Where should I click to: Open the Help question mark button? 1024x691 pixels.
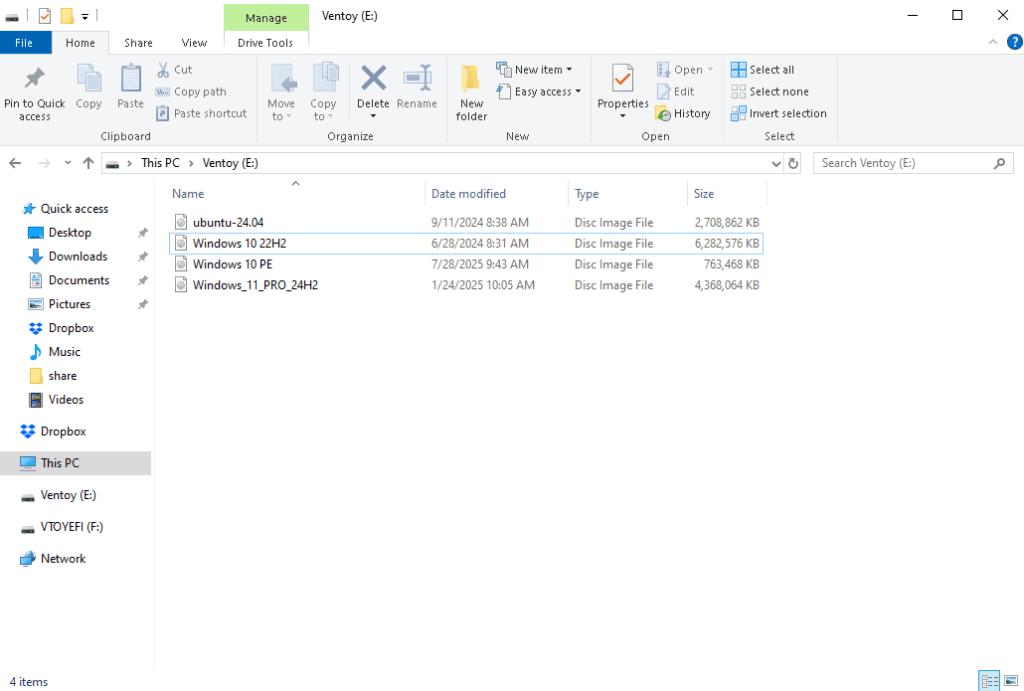coord(1014,42)
